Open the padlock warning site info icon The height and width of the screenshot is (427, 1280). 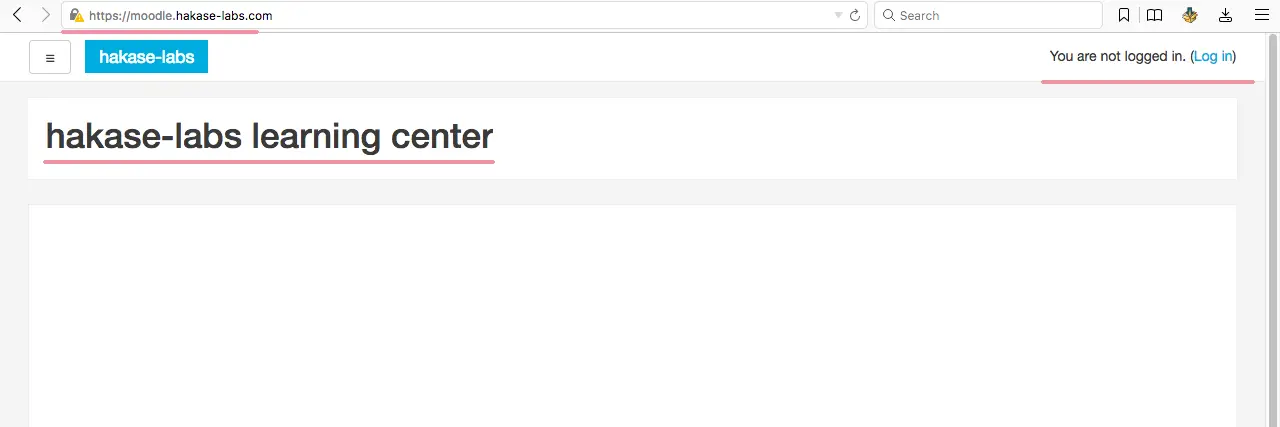point(77,16)
